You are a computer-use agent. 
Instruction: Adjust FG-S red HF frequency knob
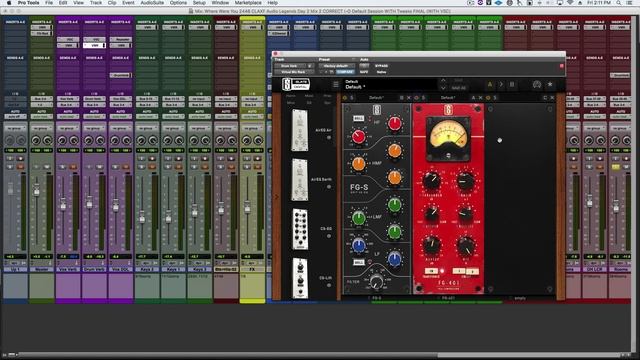tap(358, 137)
